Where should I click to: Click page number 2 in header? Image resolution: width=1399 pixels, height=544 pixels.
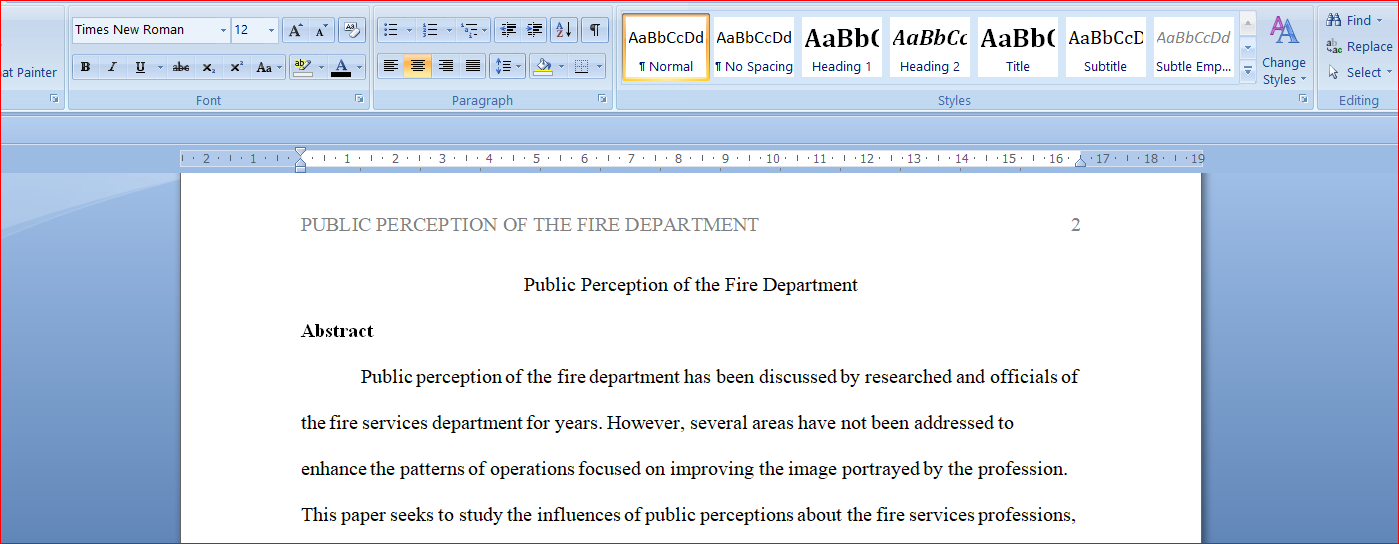1076,225
